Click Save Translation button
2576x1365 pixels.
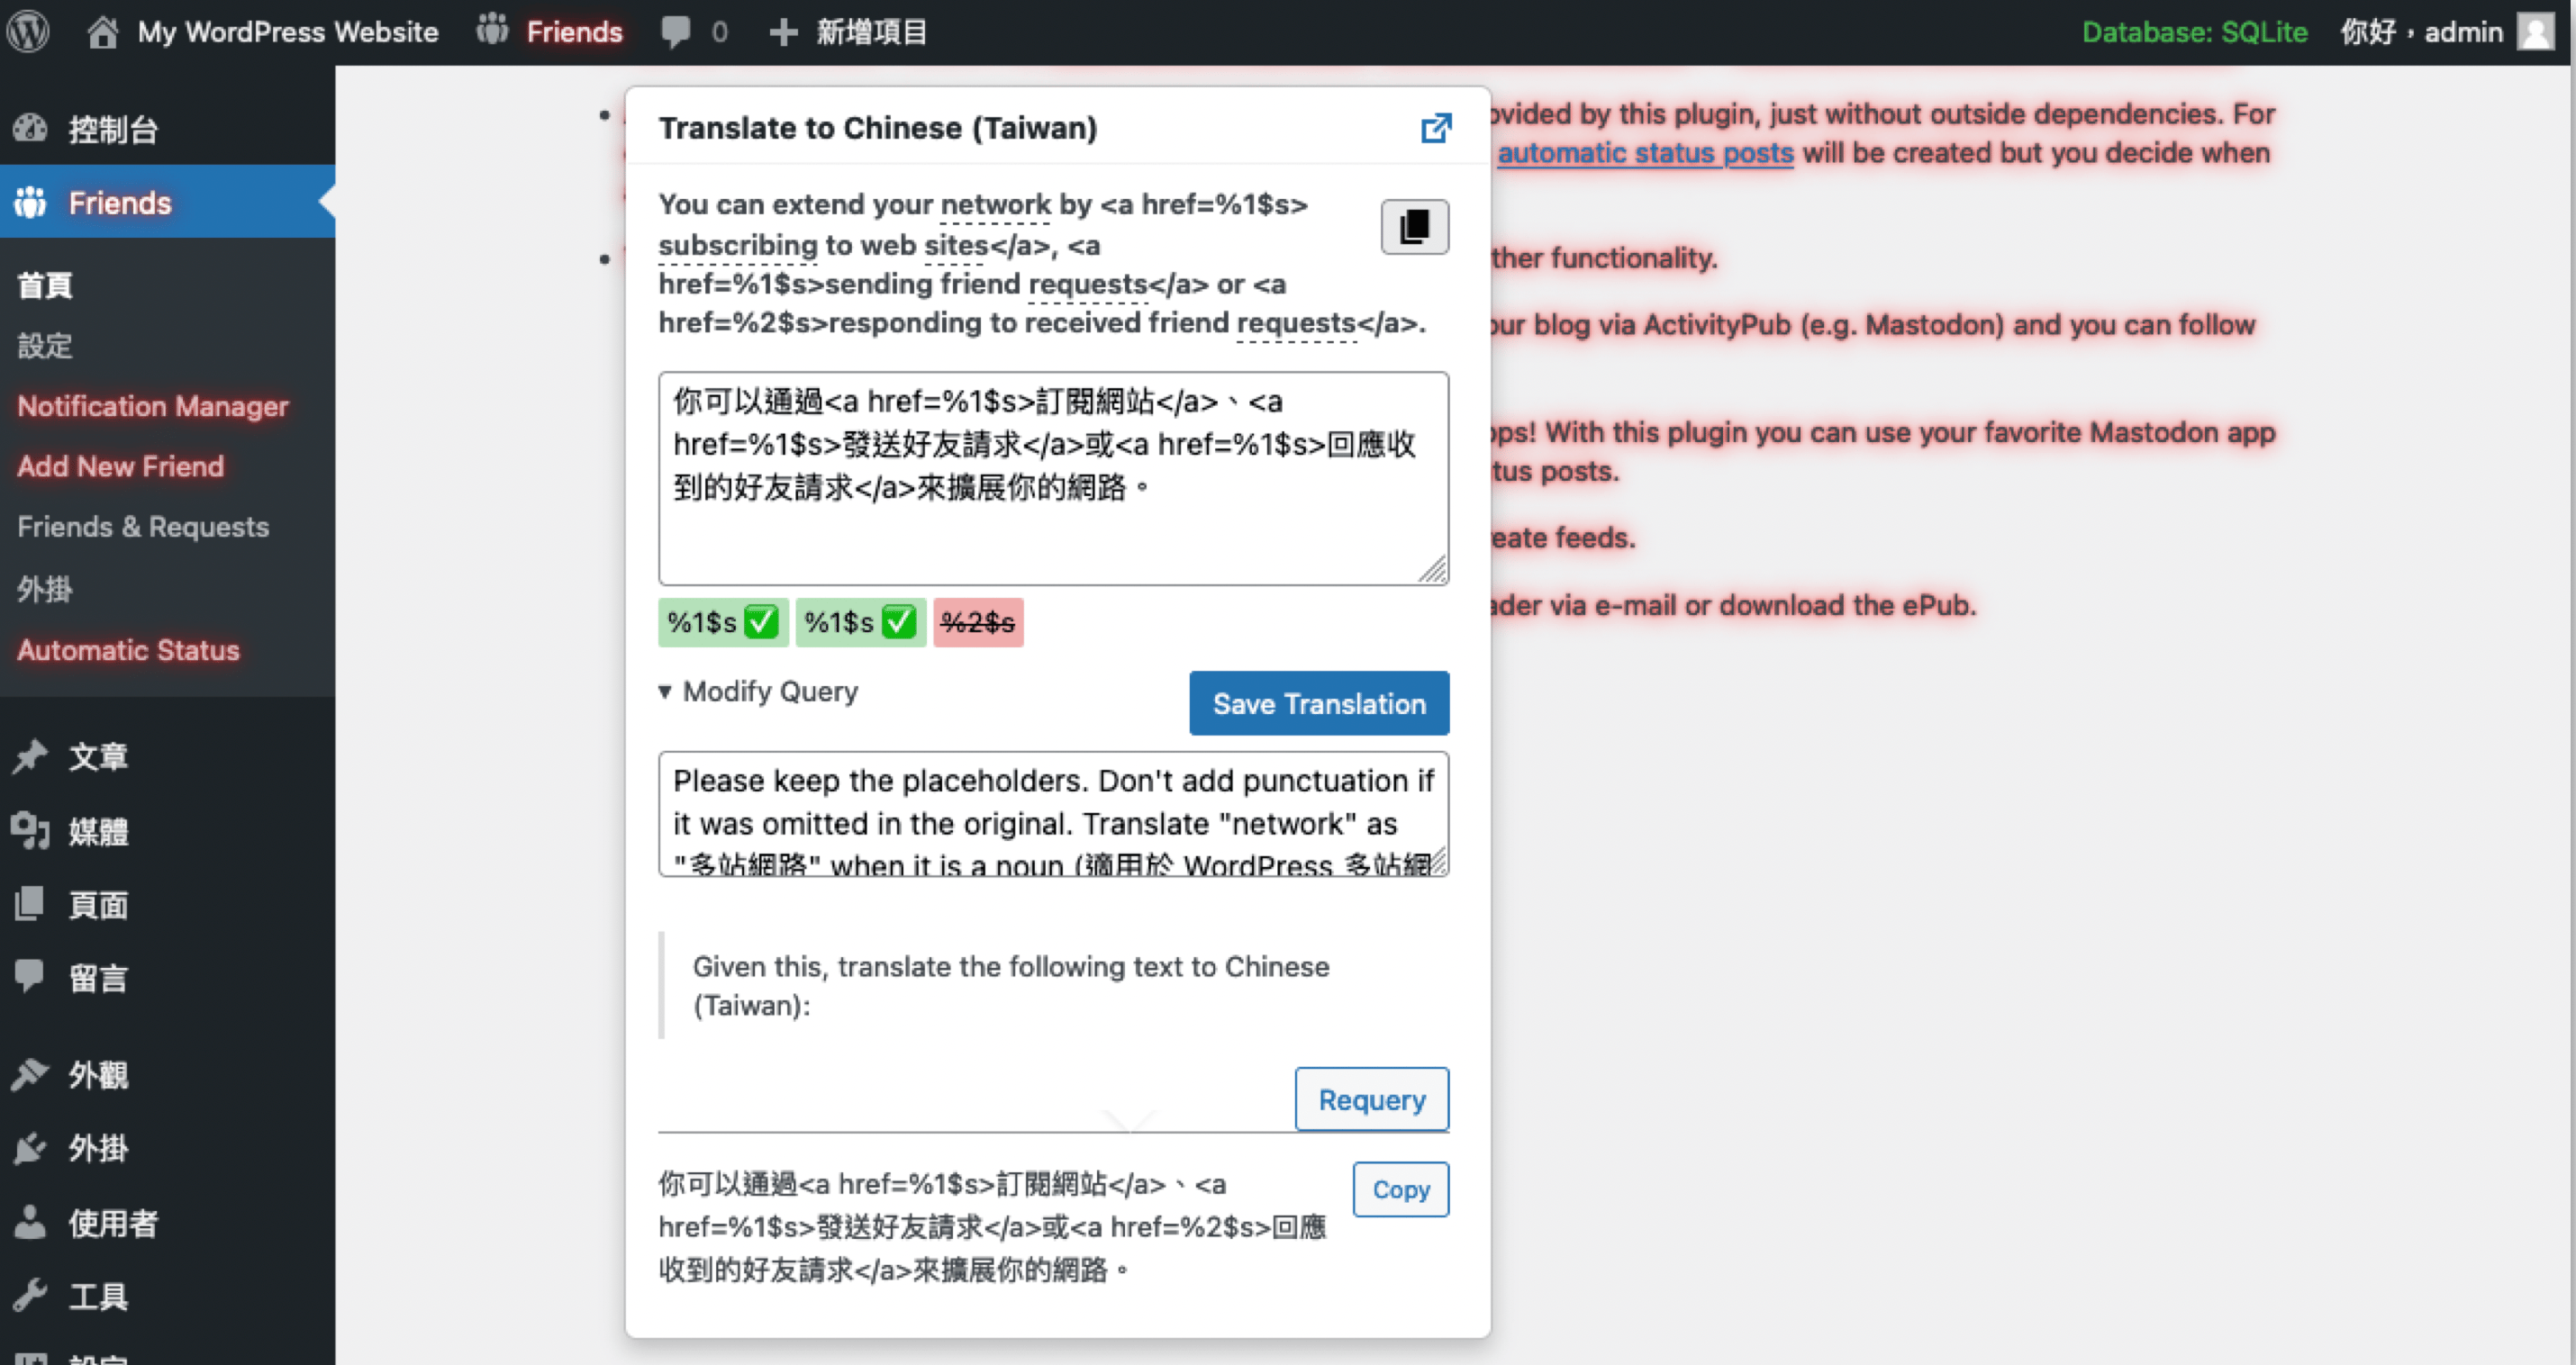[1320, 704]
